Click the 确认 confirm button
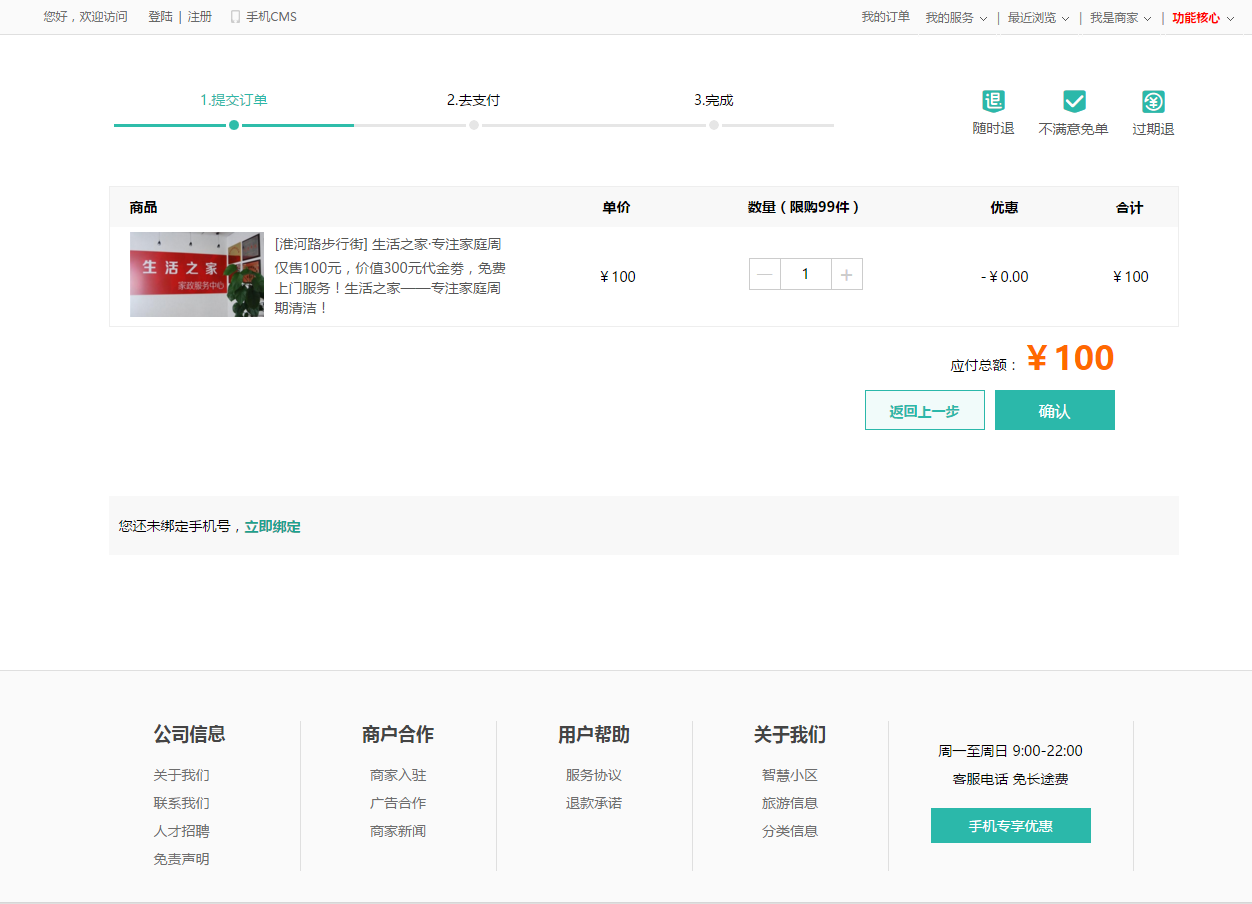 pos(1054,410)
